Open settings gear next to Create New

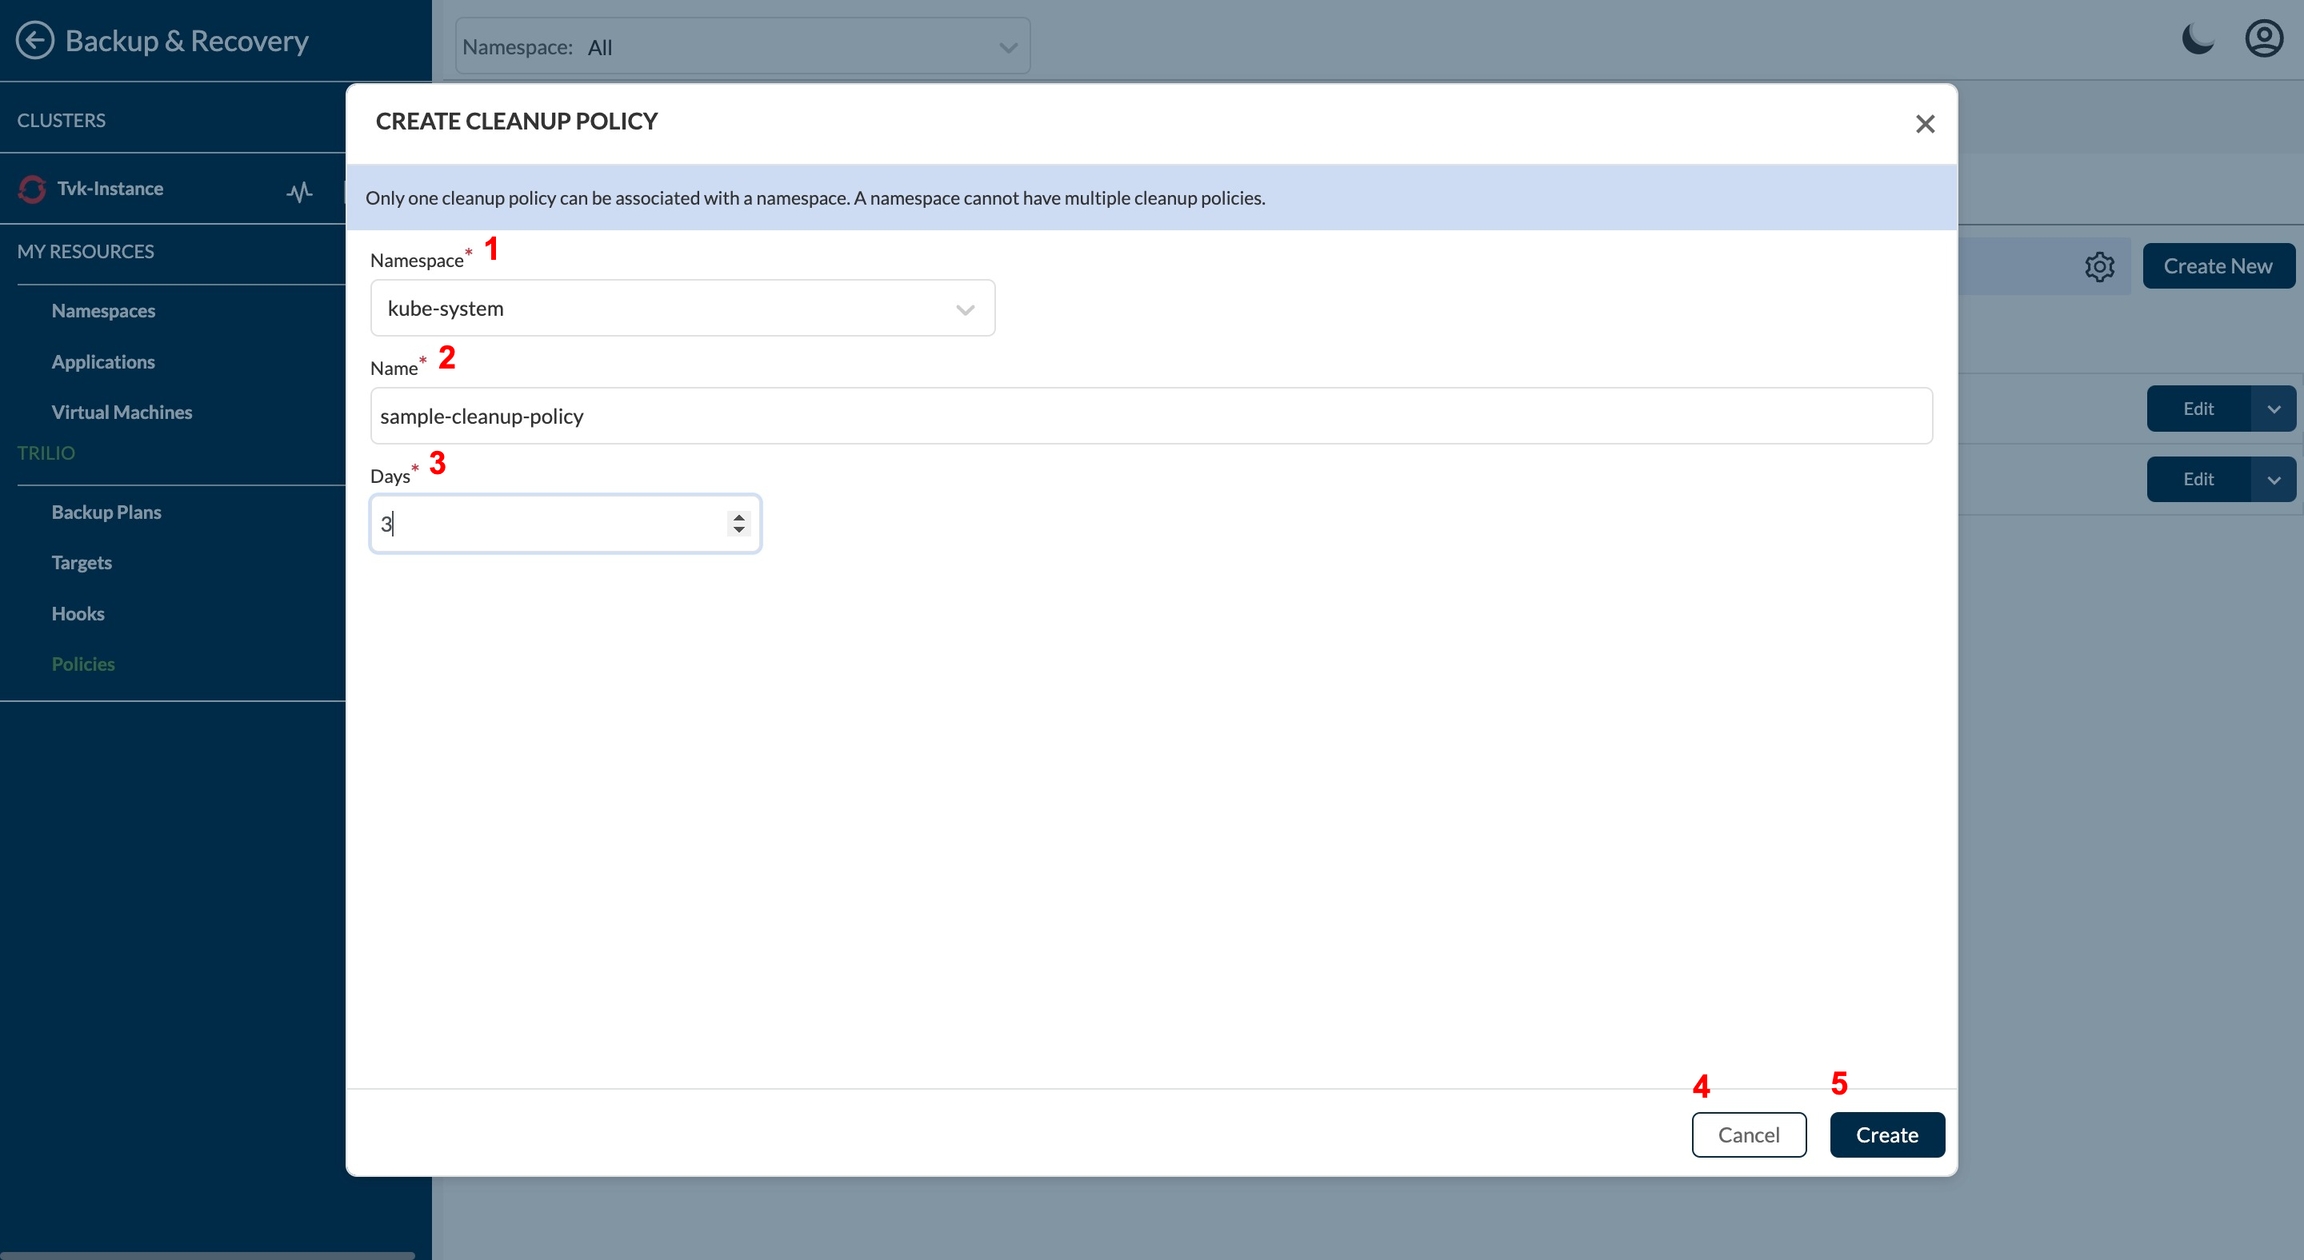(x=2099, y=267)
